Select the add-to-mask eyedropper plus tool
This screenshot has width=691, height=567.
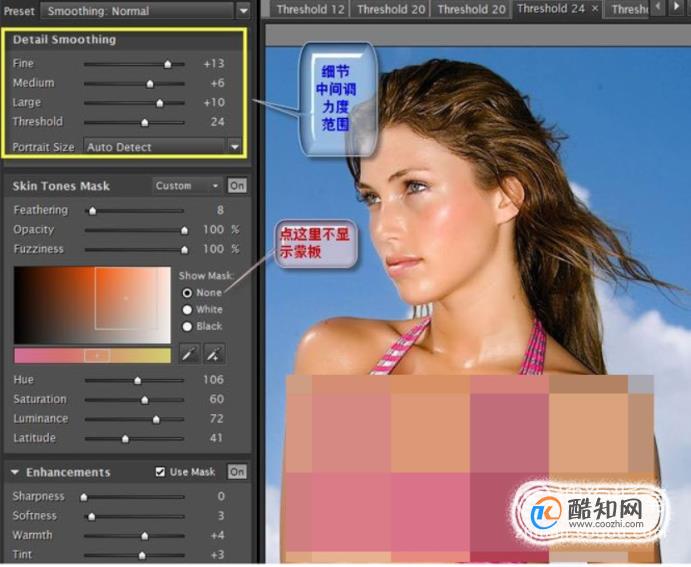tap(215, 354)
